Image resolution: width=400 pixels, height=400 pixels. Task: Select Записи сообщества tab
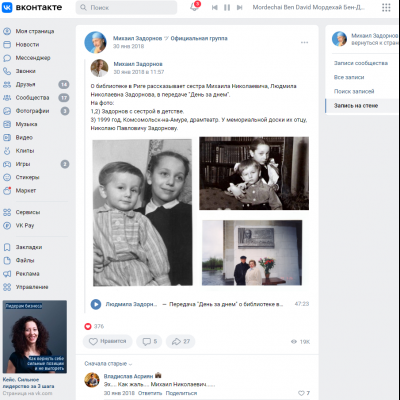pyautogui.click(x=362, y=63)
